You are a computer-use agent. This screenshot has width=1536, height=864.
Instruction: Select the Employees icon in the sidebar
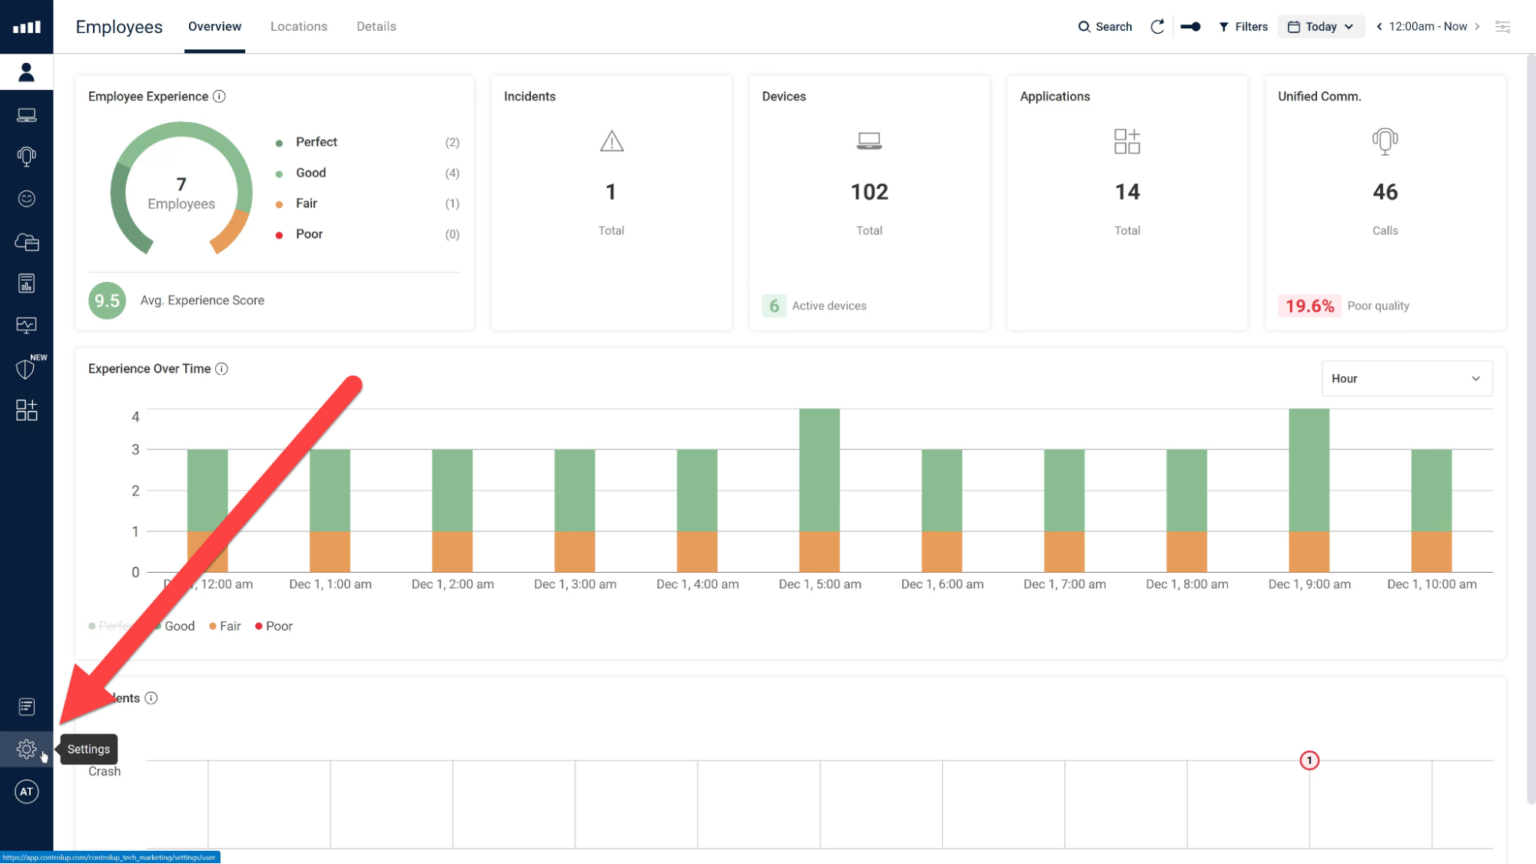pos(26,71)
